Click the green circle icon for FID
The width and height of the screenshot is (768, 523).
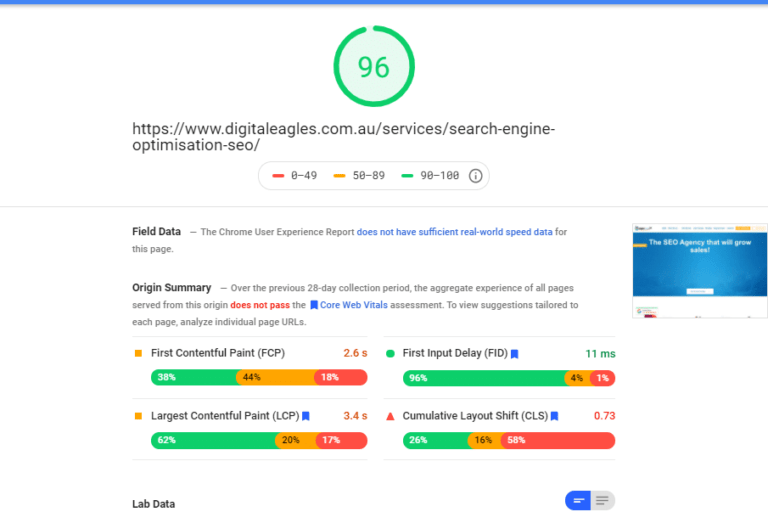390,353
